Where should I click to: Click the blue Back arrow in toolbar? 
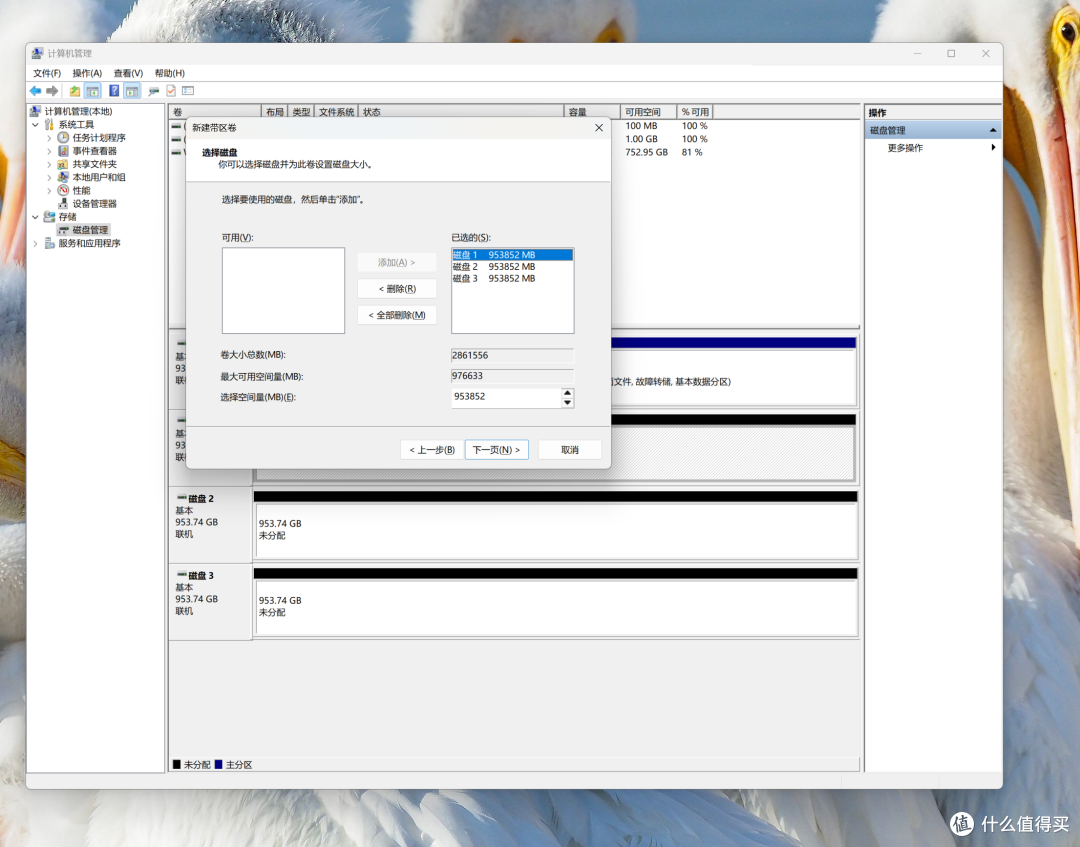(35, 91)
